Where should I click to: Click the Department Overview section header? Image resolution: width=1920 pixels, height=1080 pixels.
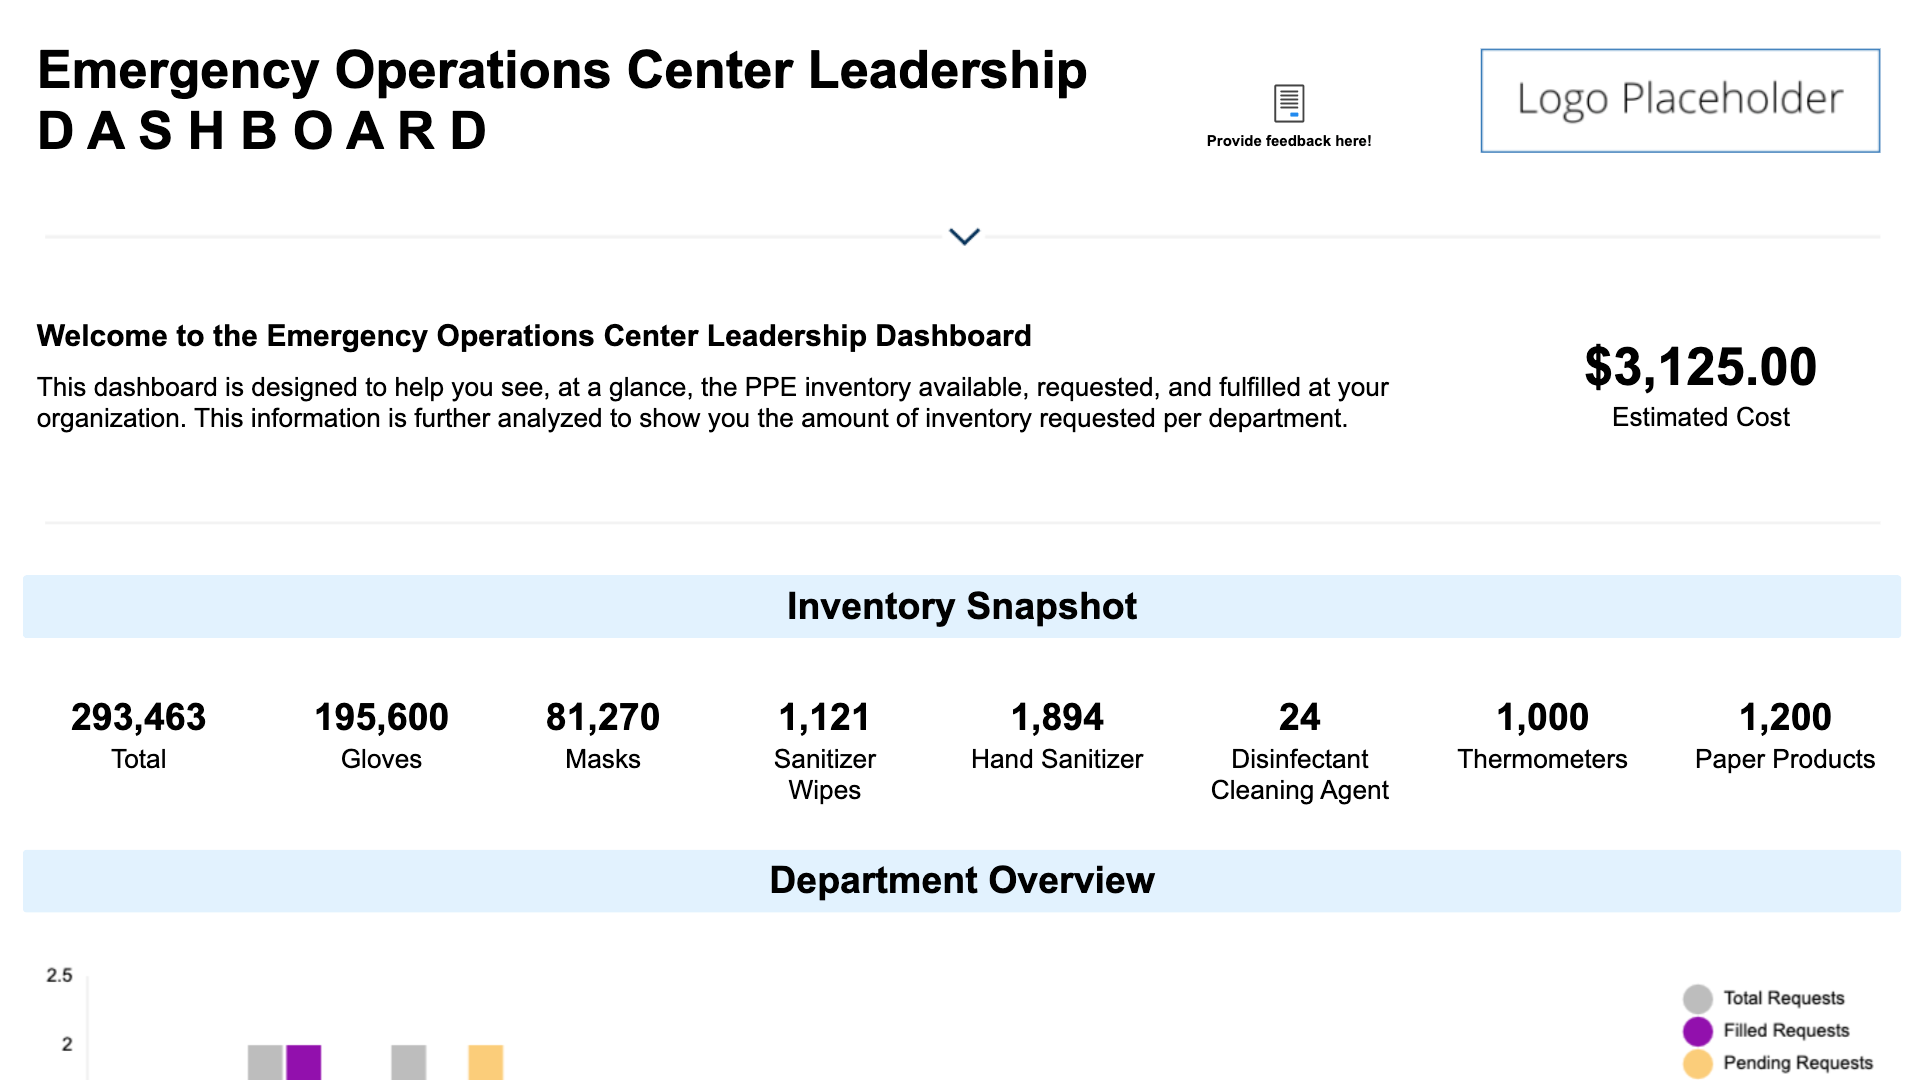coord(961,881)
